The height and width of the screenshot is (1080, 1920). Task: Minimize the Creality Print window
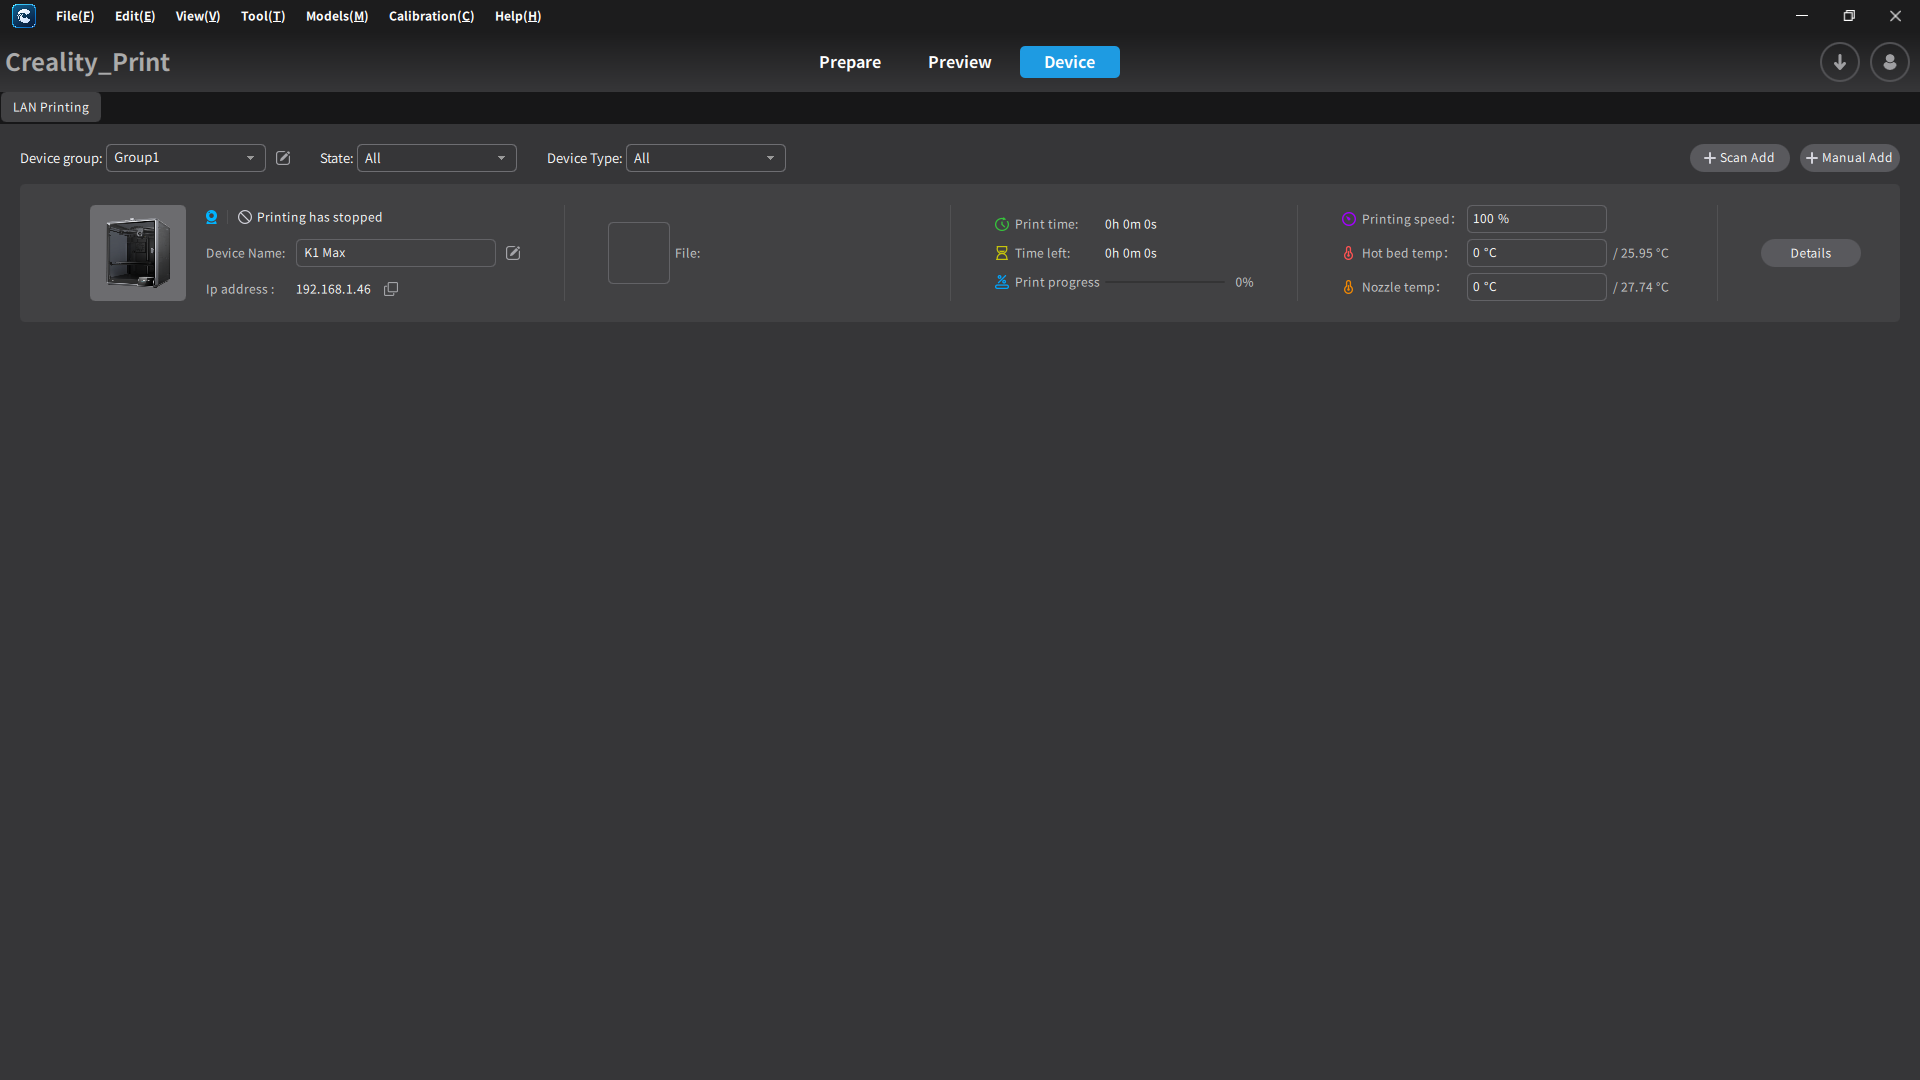[1802, 16]
